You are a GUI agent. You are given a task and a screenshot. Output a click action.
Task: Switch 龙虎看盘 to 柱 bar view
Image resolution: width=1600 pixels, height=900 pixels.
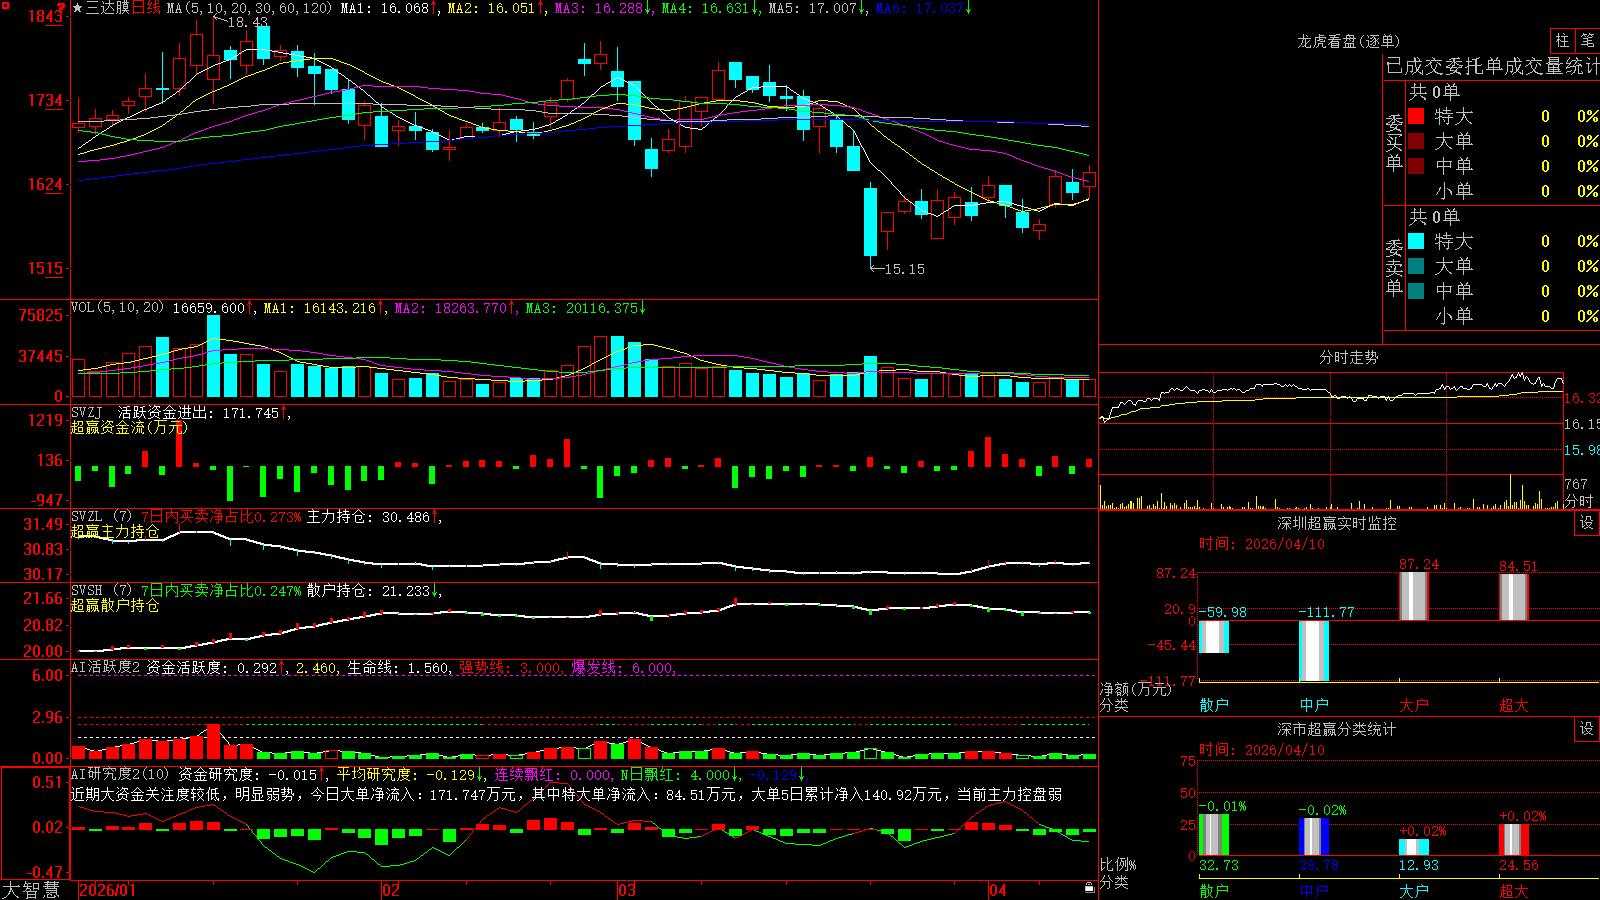point(1562,40)
